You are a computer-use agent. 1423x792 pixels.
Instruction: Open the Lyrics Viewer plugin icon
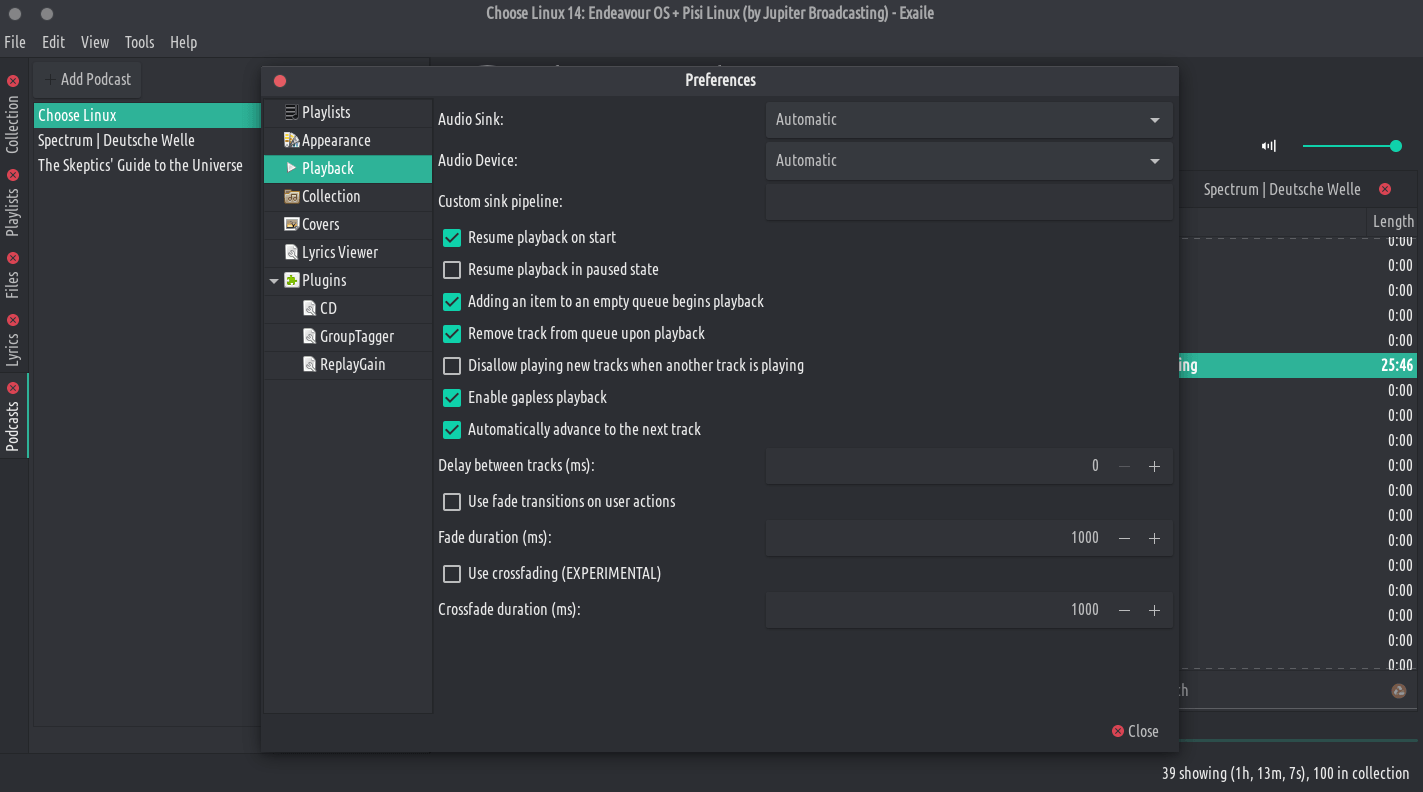click(x=291, y=253)
